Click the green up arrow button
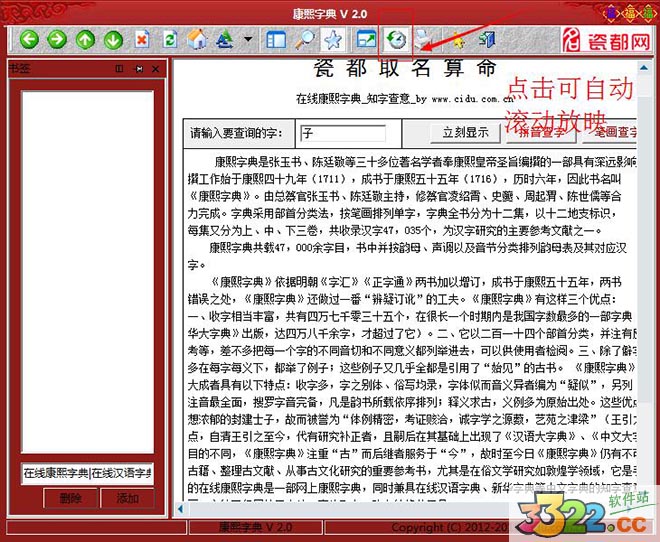The width and height of the screenshot is (660, 542). coord(85,40)
